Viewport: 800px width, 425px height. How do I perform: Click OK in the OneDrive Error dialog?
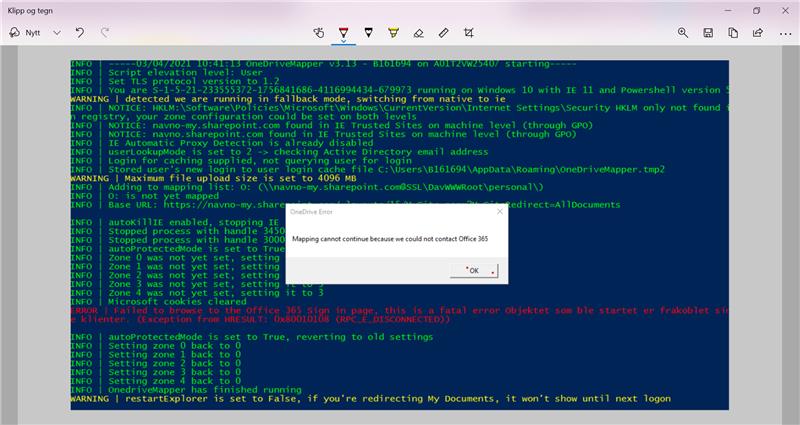(x=474, y=270)
